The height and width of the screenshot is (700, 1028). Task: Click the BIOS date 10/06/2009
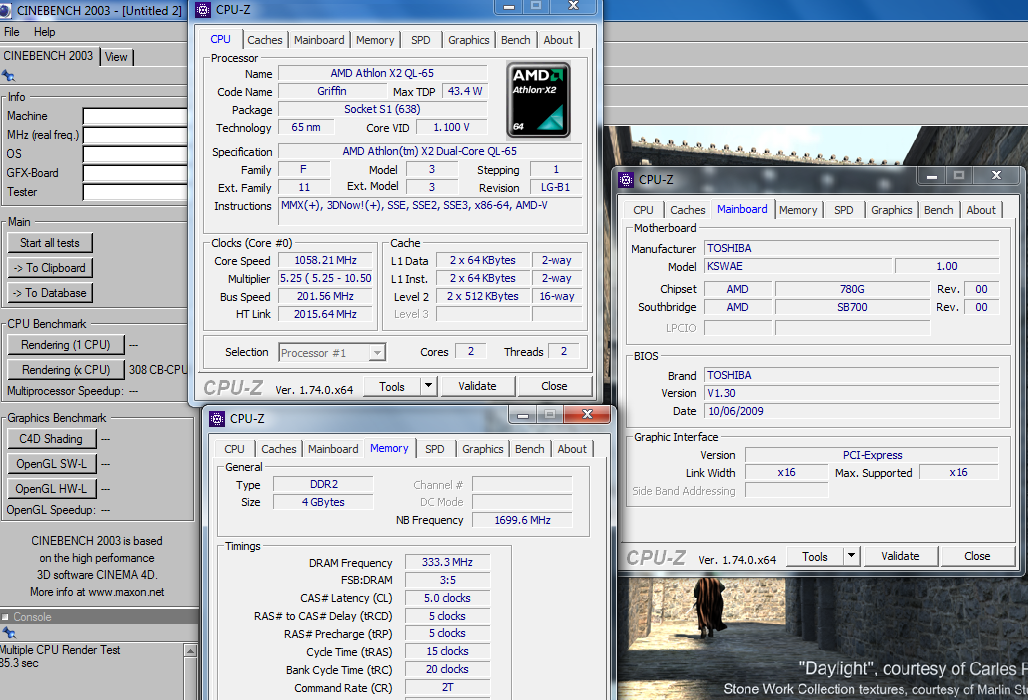click(852, 411)
